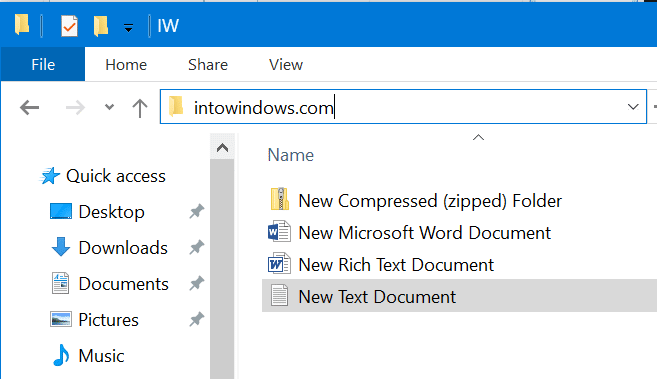Click the Word document file icon

[x=279, y=231]
